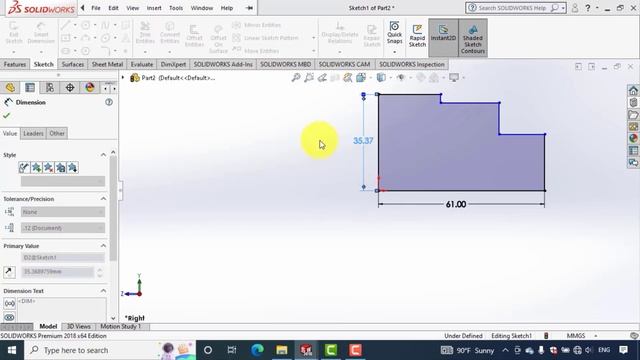
Task: Open Custom Properties task pane icon
Action: pyautogui.click(x=633, y=151)
